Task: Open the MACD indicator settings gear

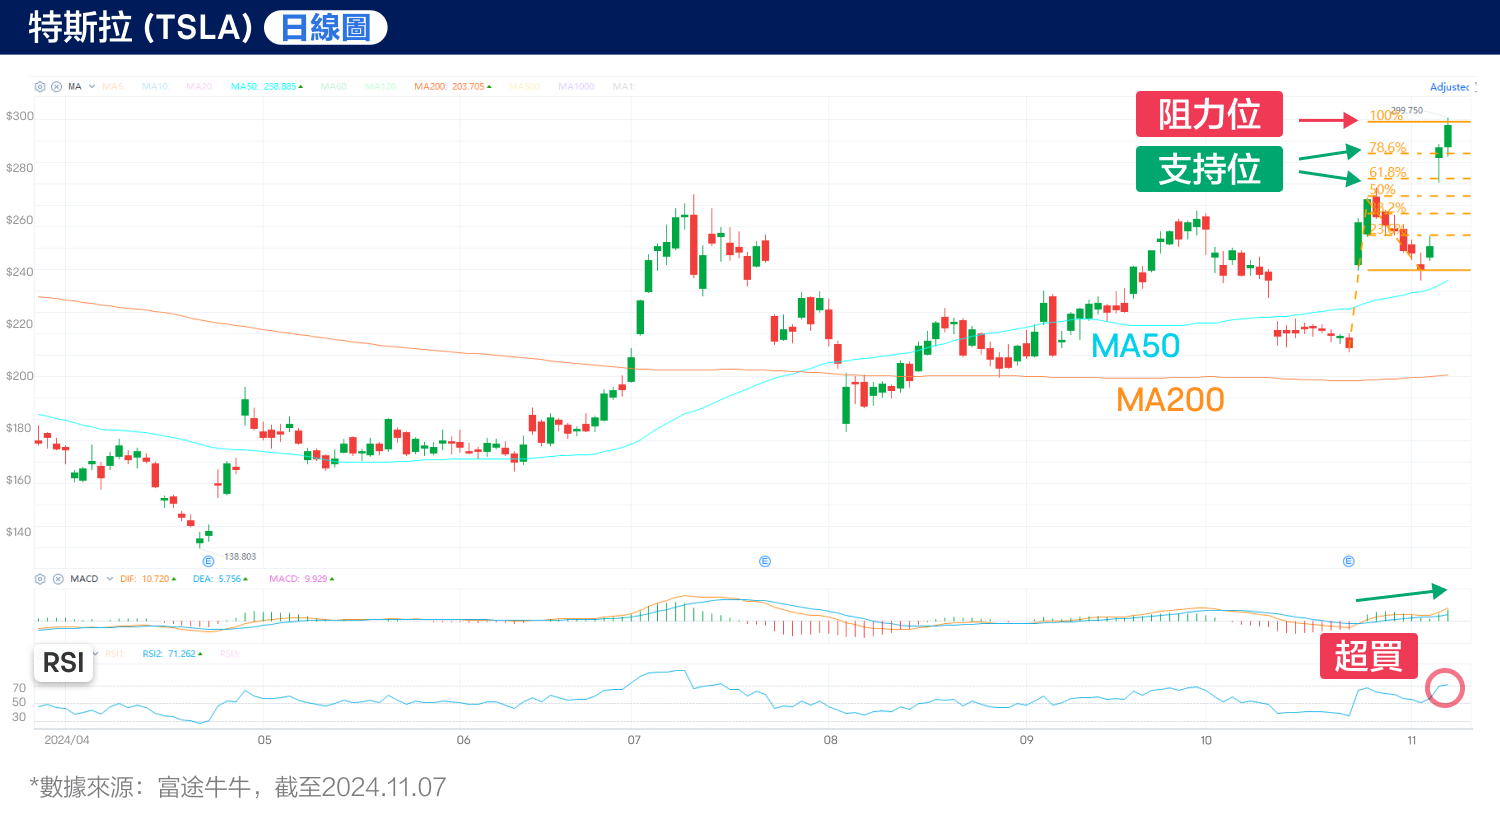Action: 39,578
